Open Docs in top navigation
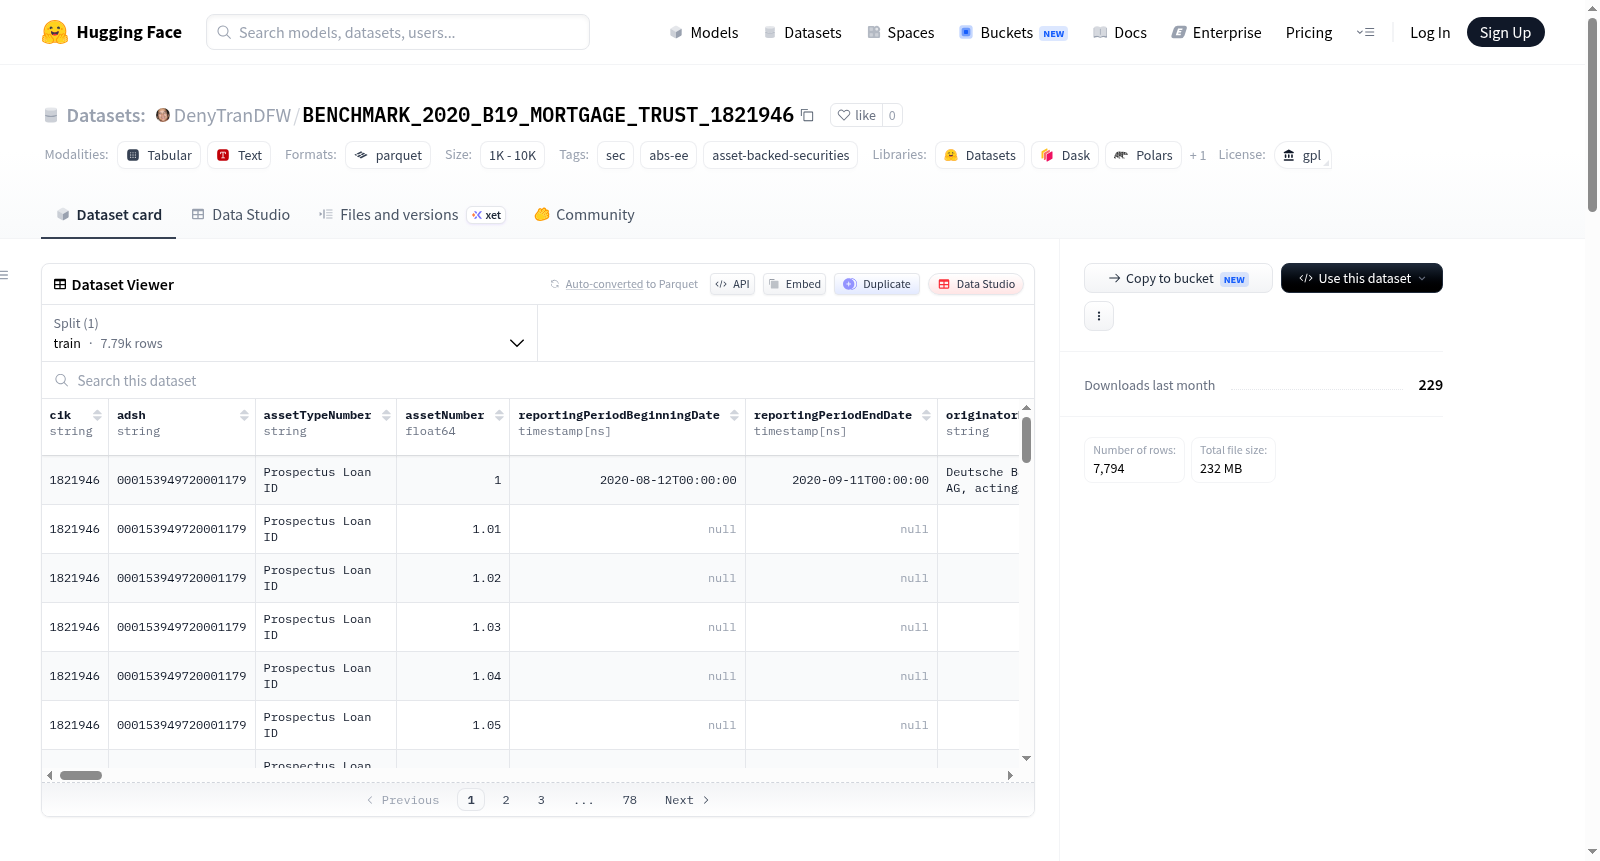The width and height of the screenshot is (1600, 861). click(1120, 32)
